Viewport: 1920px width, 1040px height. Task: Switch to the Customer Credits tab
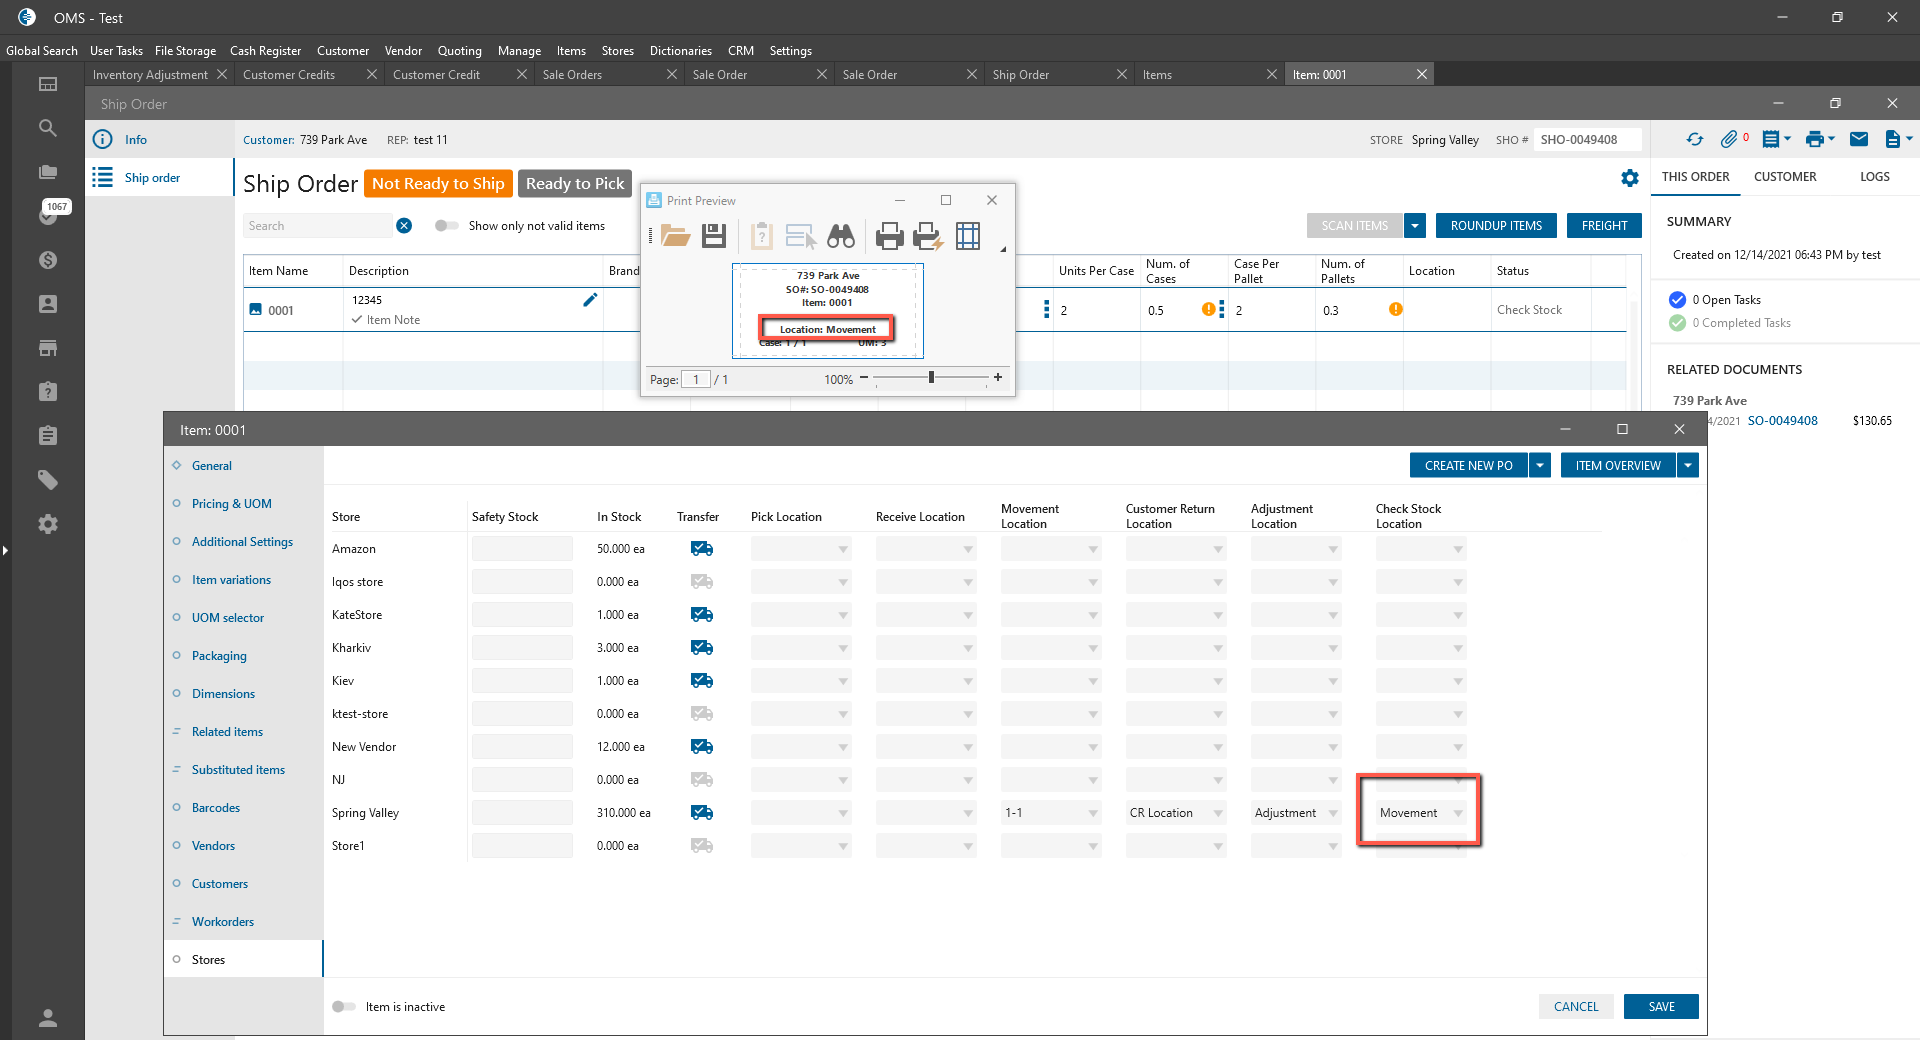coord(289,75)
